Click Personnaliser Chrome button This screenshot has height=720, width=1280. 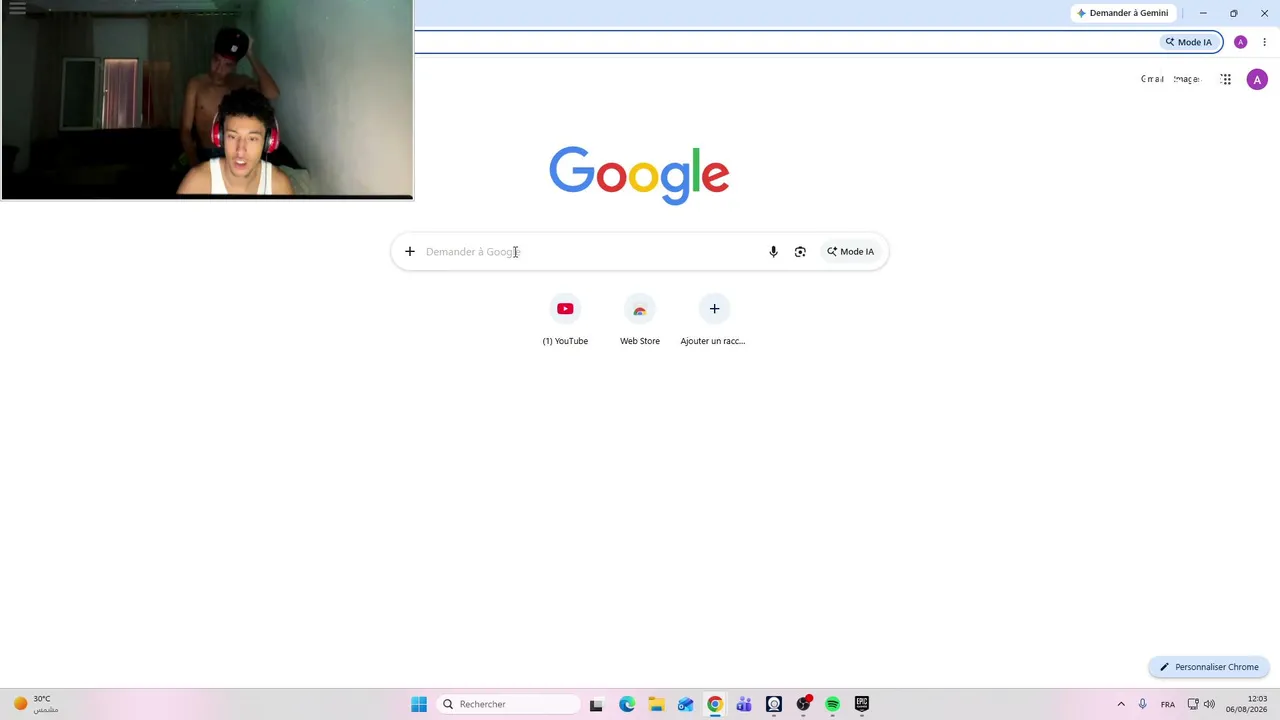tap(1209, 667)
